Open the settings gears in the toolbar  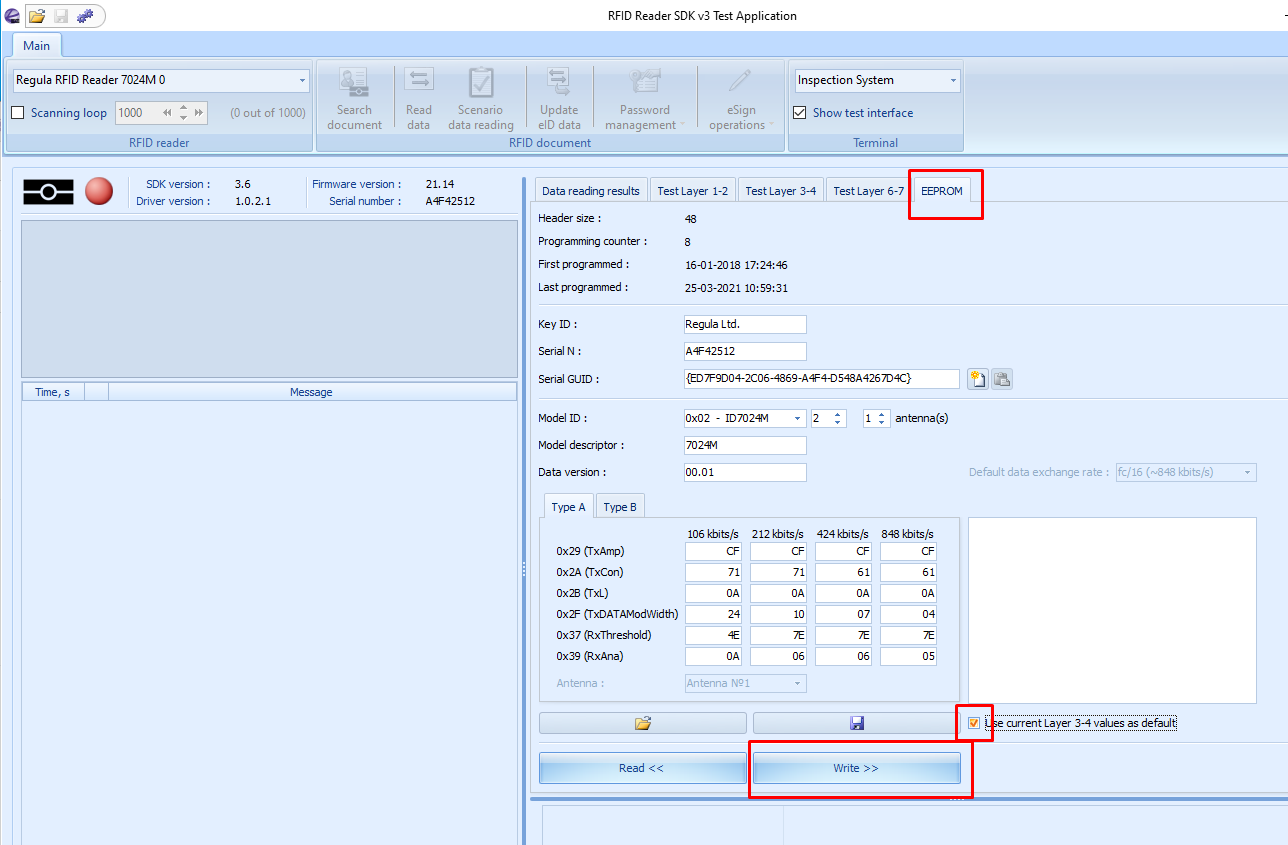[x=85, y=16]
